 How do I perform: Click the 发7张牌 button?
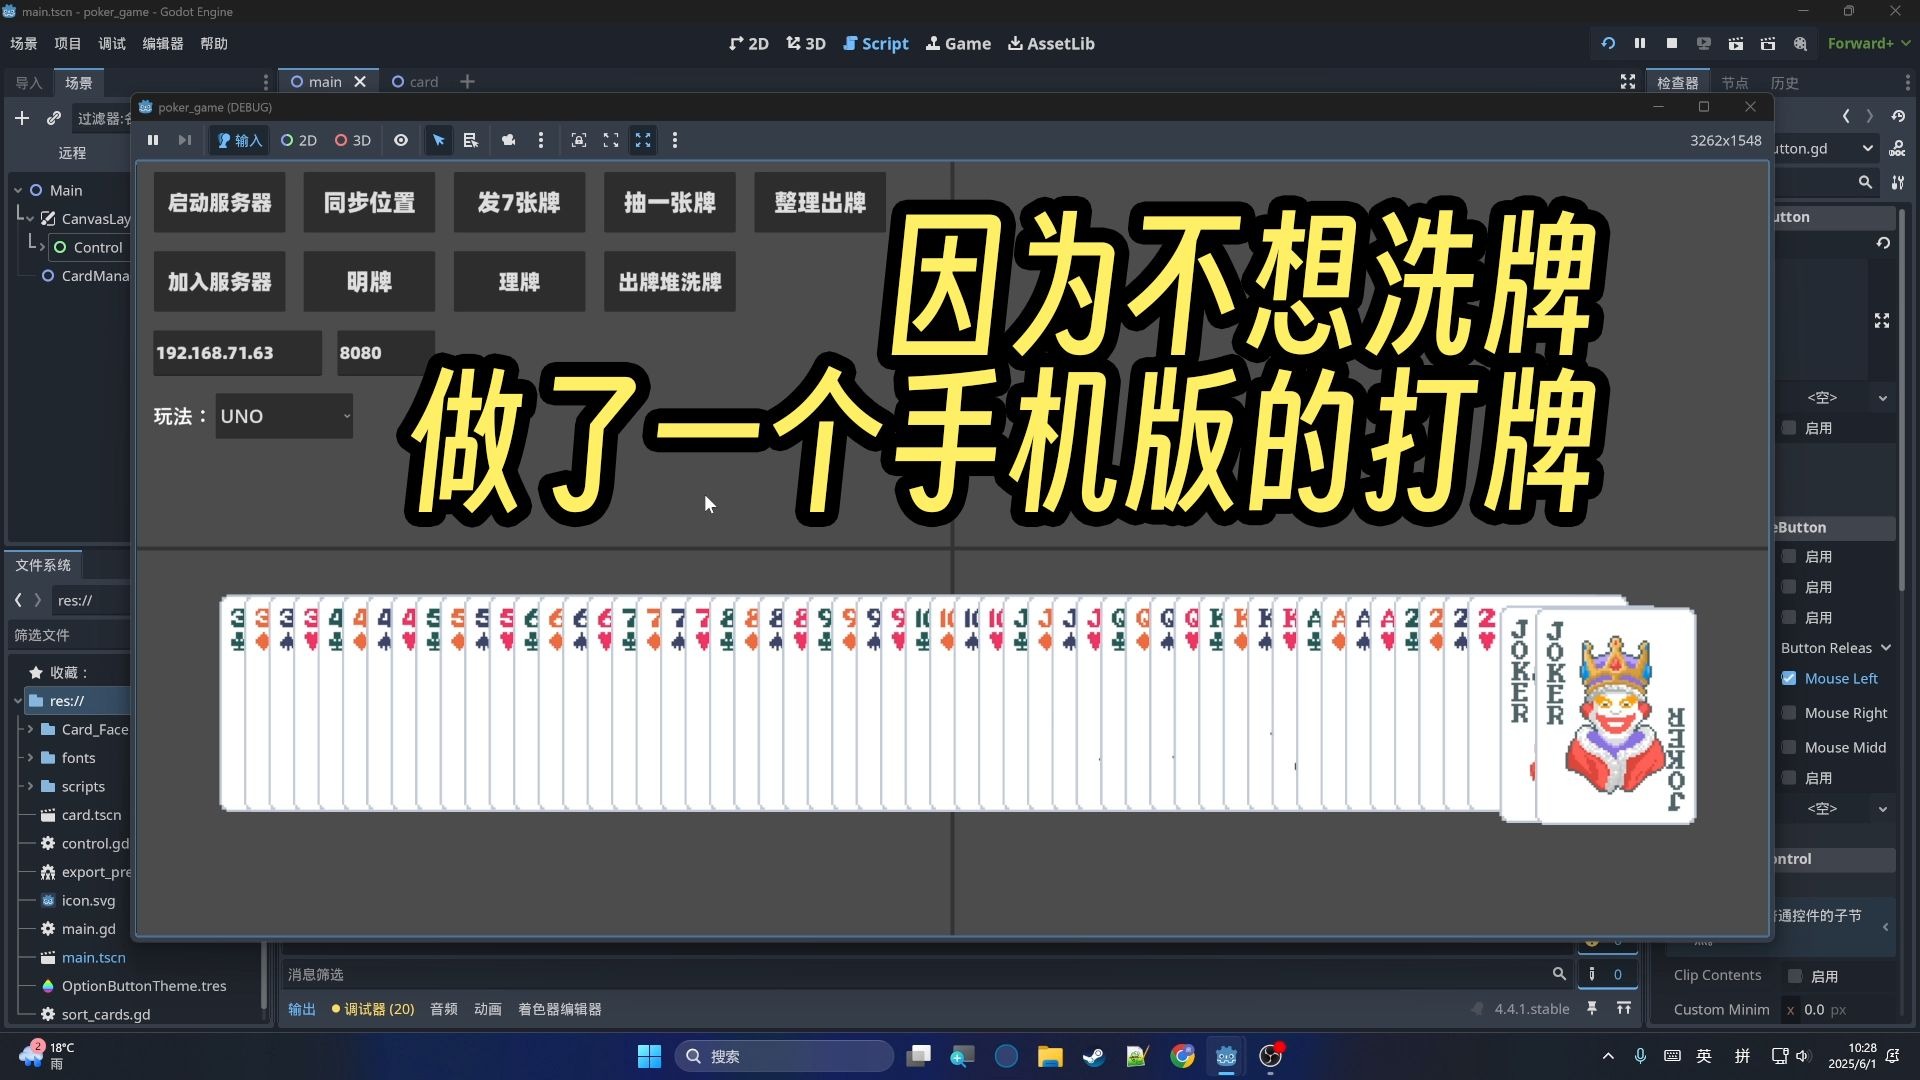click(x=518, y=202)
